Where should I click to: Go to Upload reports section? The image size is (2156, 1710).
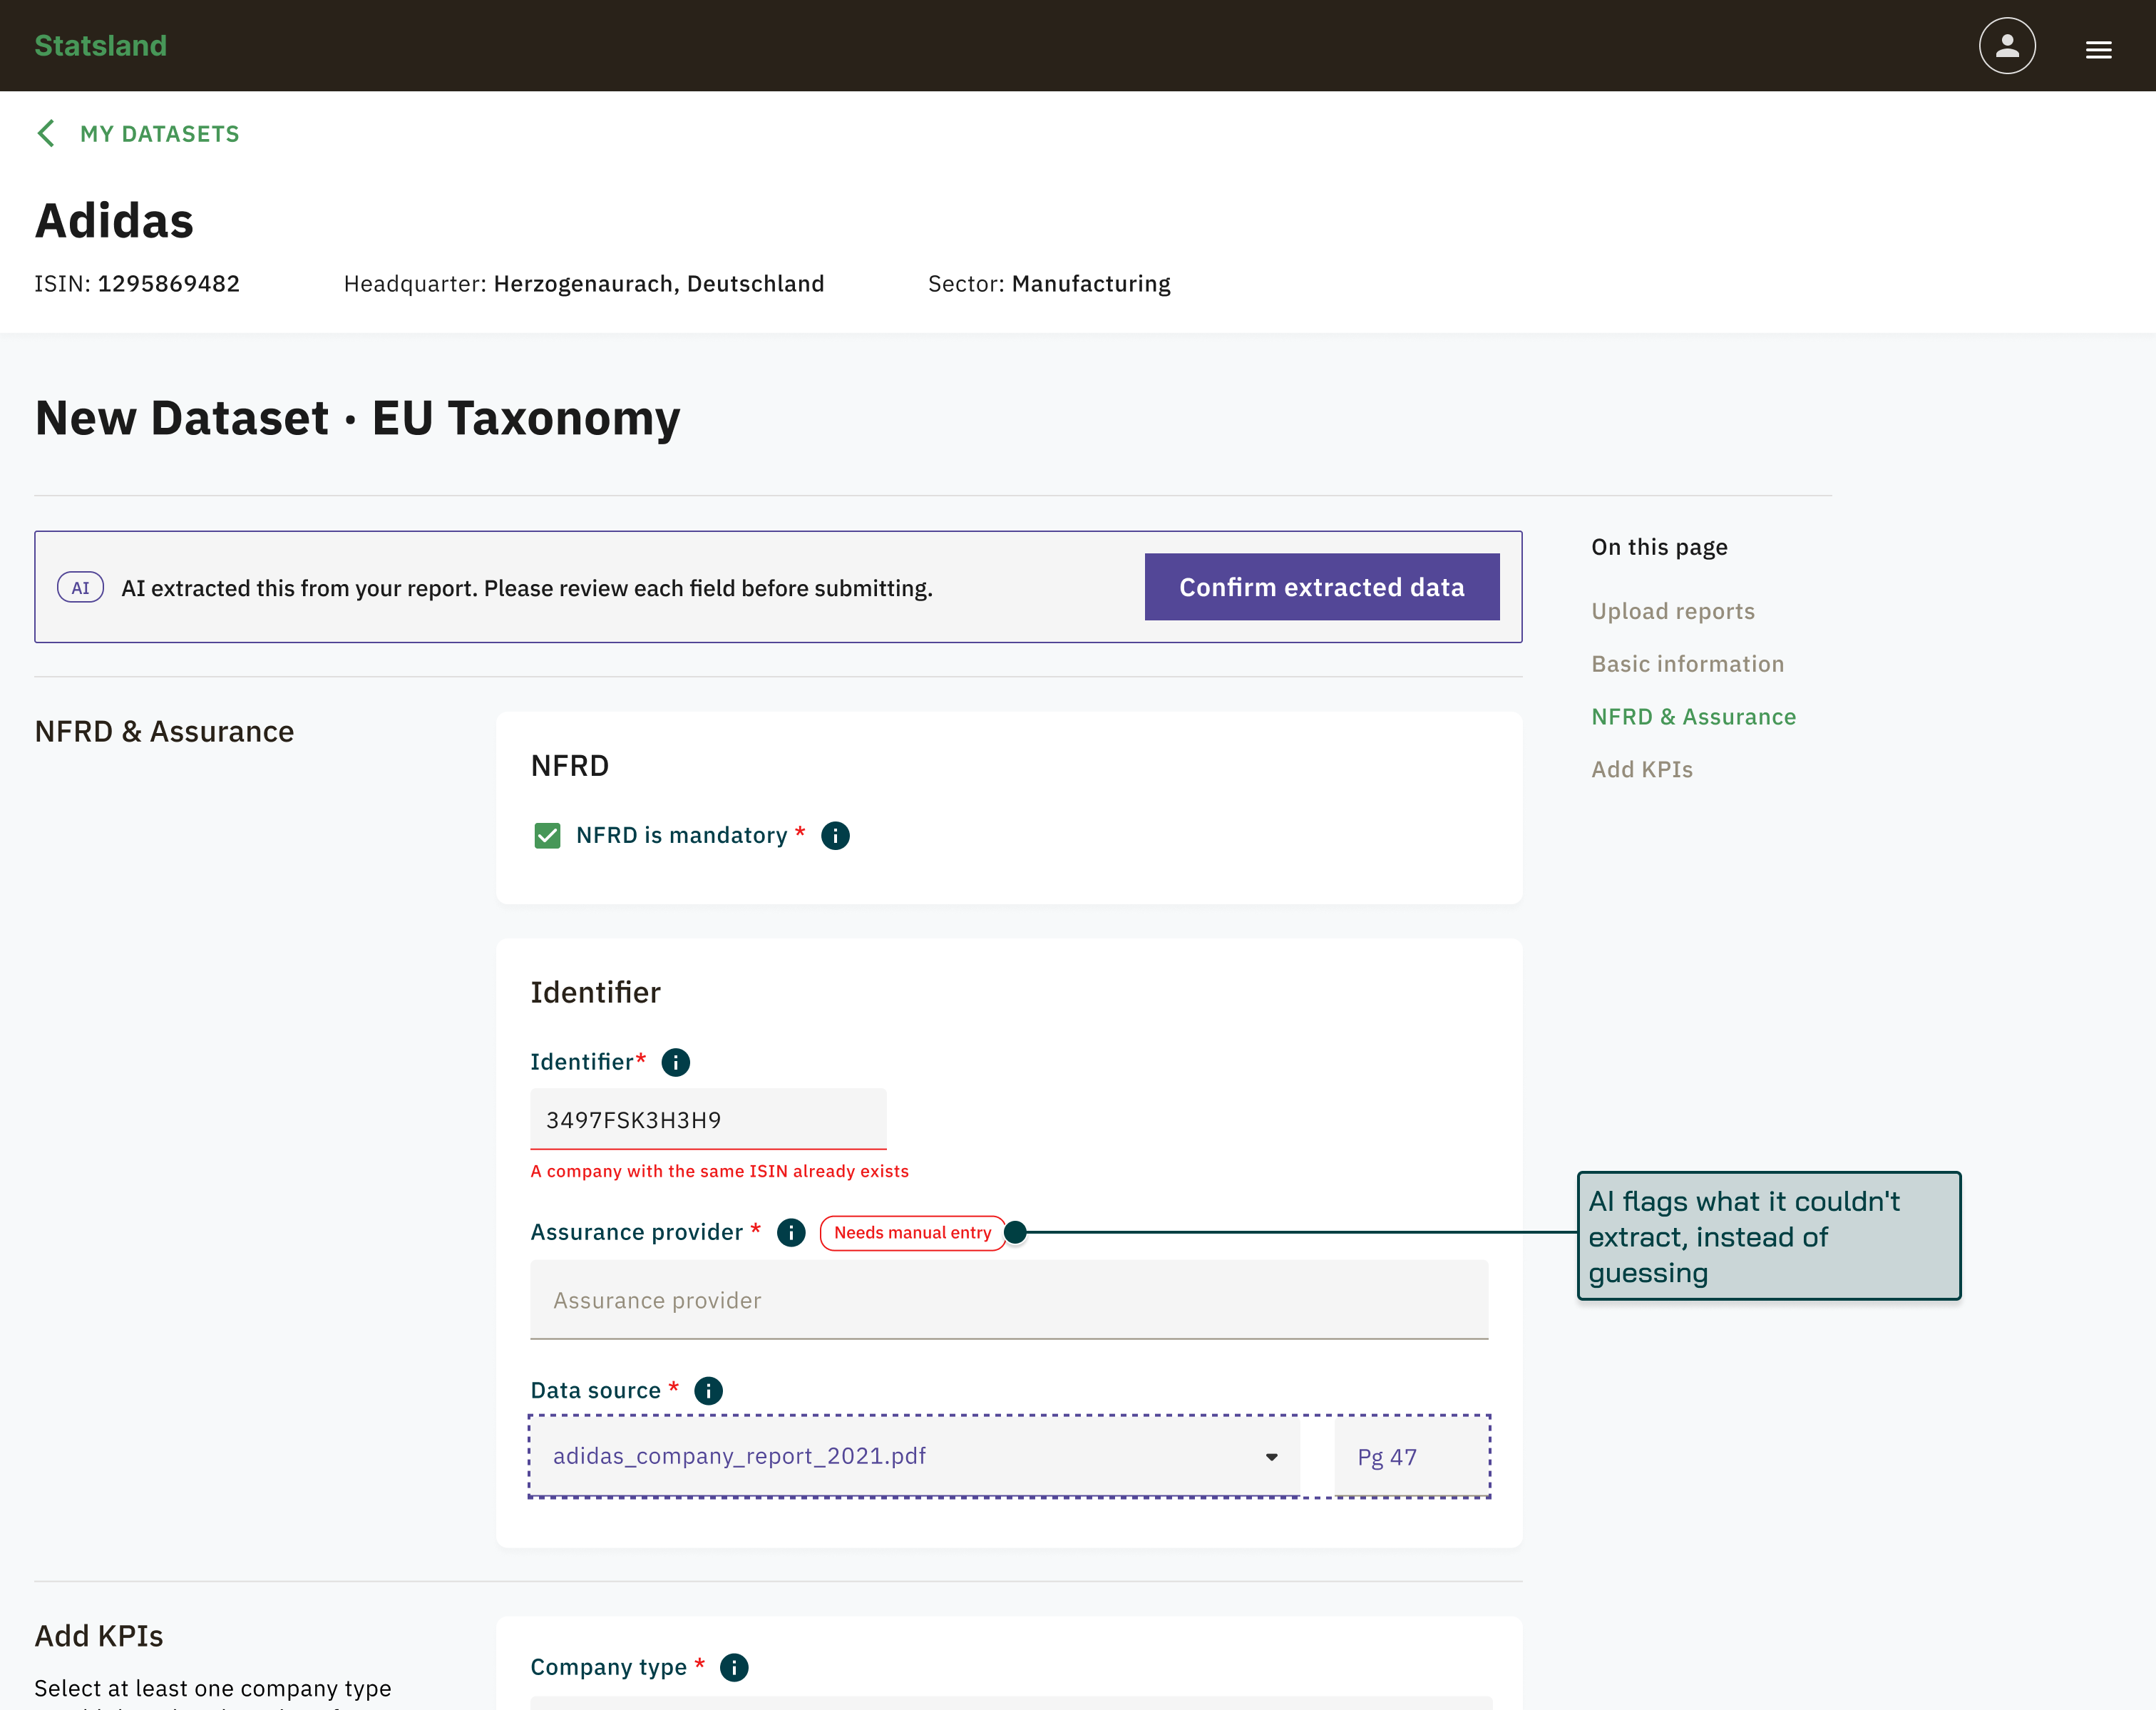1672,611
